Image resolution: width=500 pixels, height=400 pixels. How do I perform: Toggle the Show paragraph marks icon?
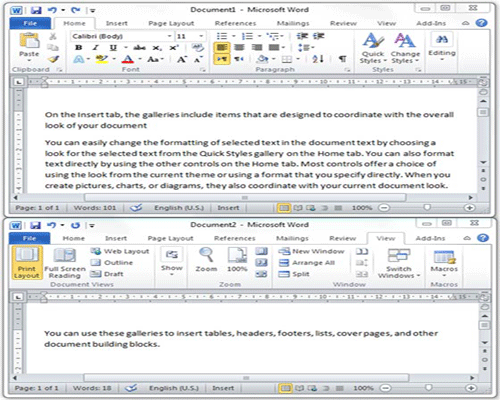click(342, 59)
